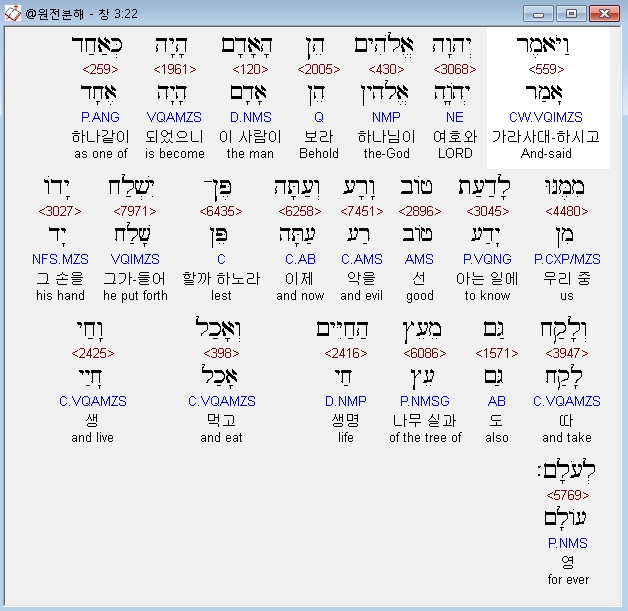This screenshot has width=628, height=611.
Task: Click the parsing code C.AB
Action: pos(300,259)
